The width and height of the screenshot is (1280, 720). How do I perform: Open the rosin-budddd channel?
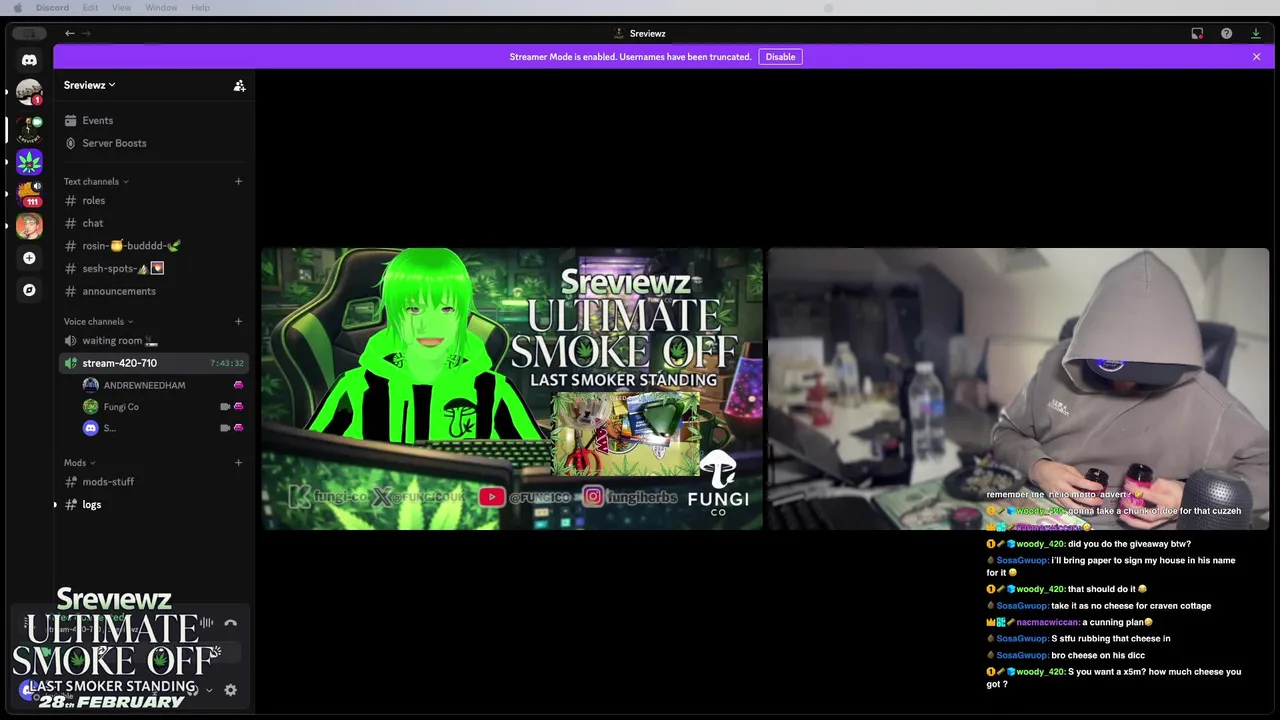coord(152,245)
